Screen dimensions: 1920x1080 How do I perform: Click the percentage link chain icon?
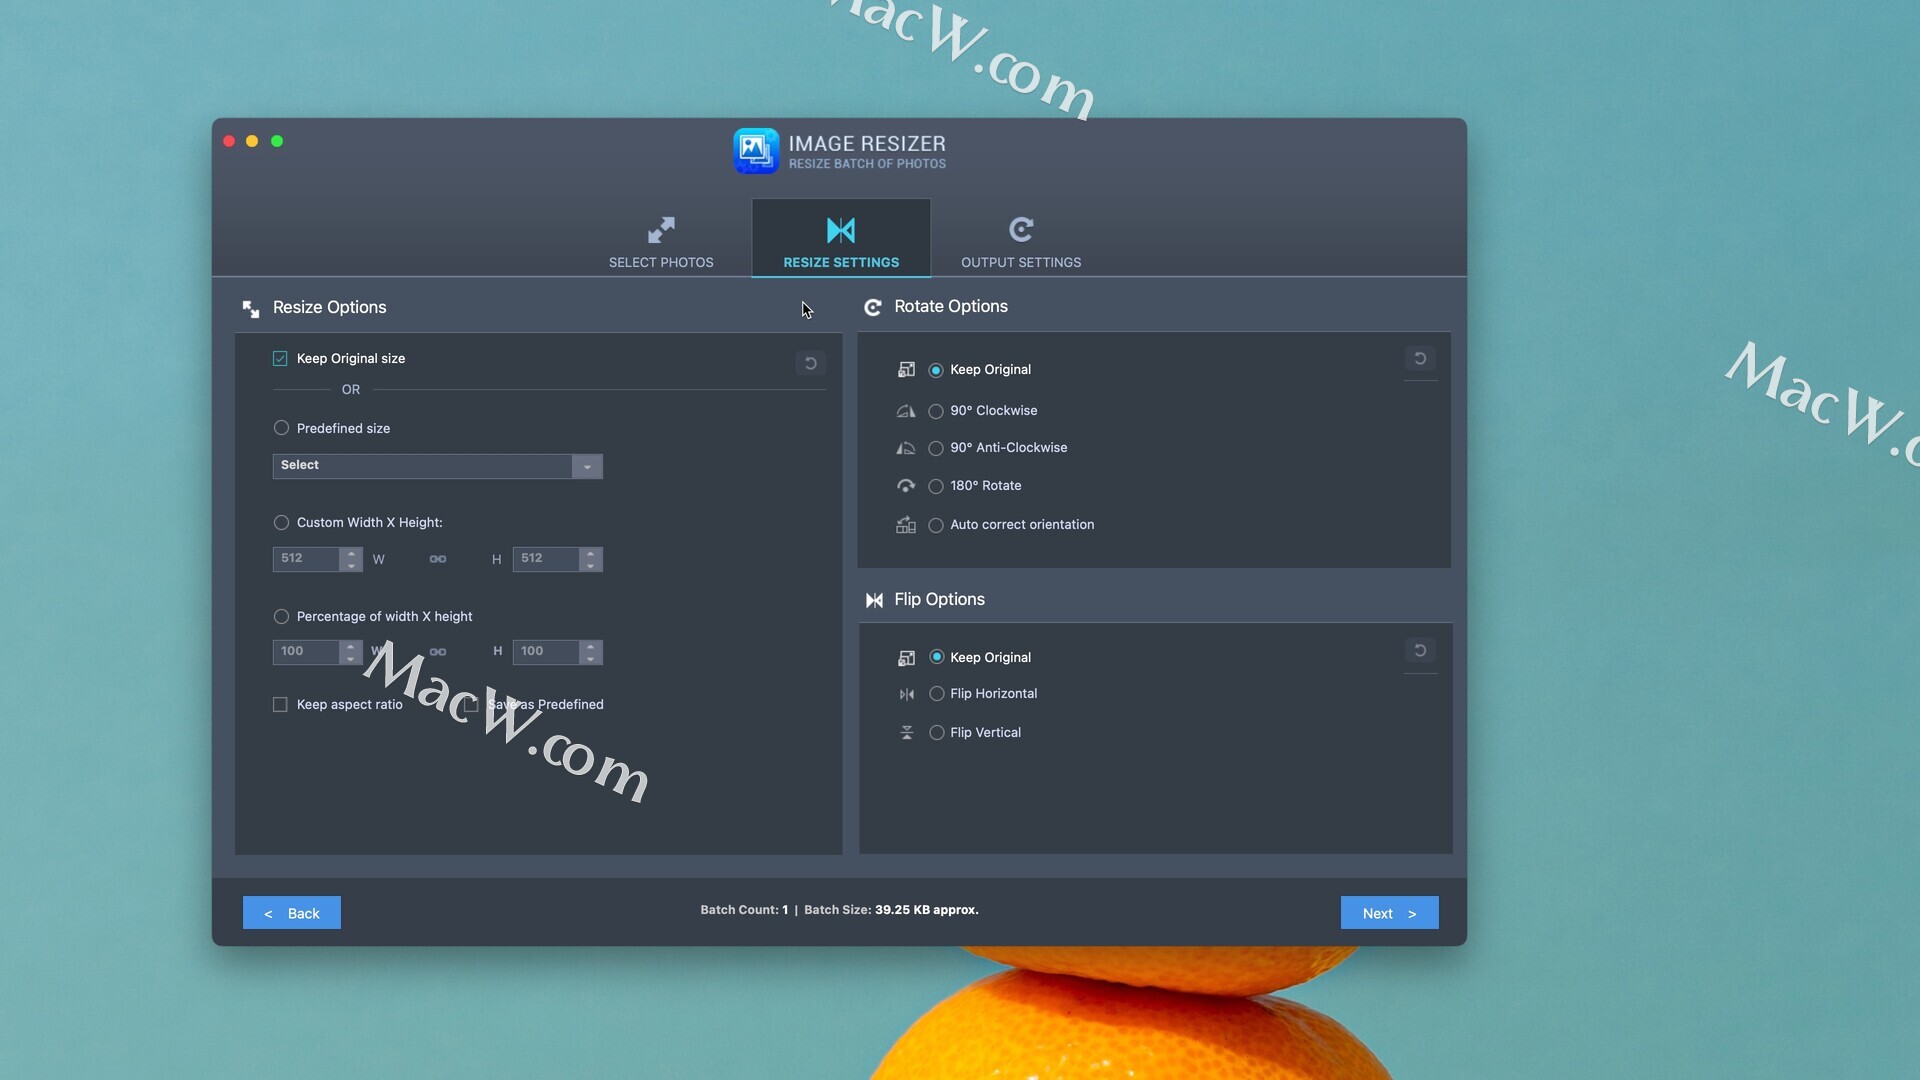coord(438,652)
